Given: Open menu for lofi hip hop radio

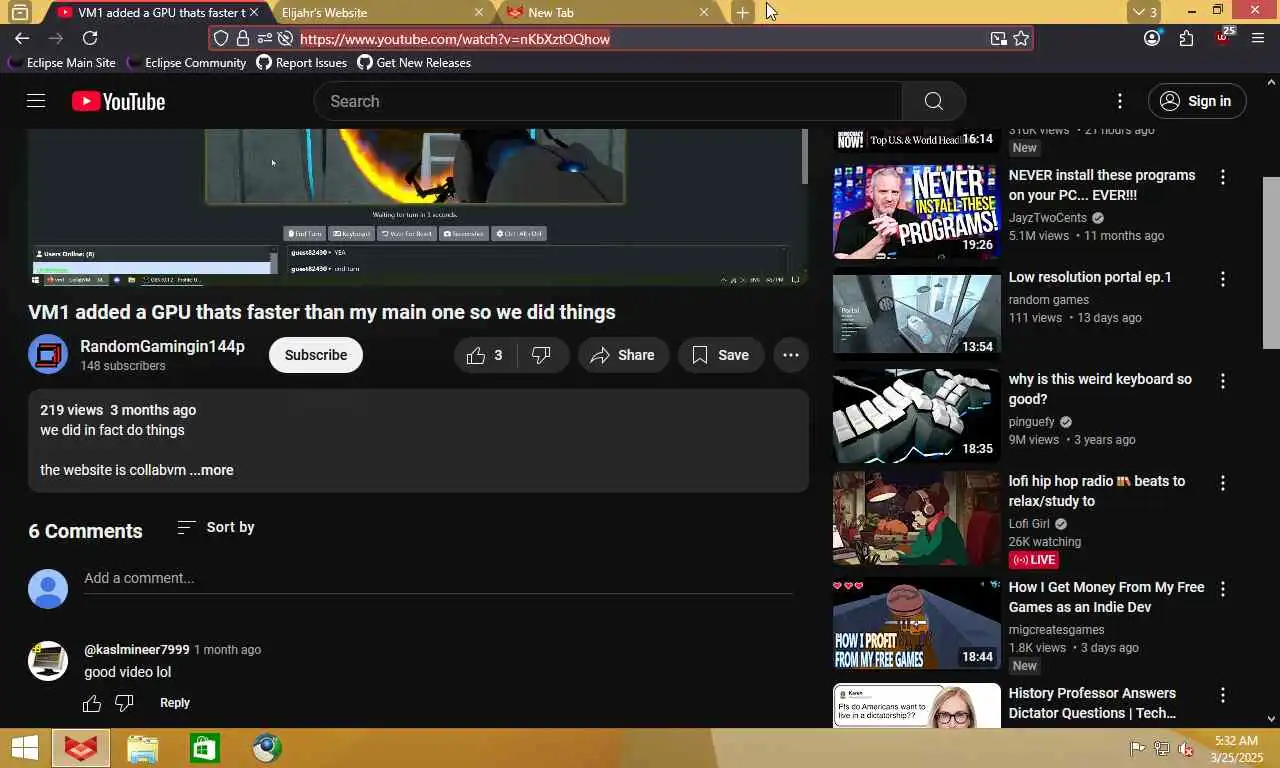Looking at the screenshot, I should (x=1222, y=483).
